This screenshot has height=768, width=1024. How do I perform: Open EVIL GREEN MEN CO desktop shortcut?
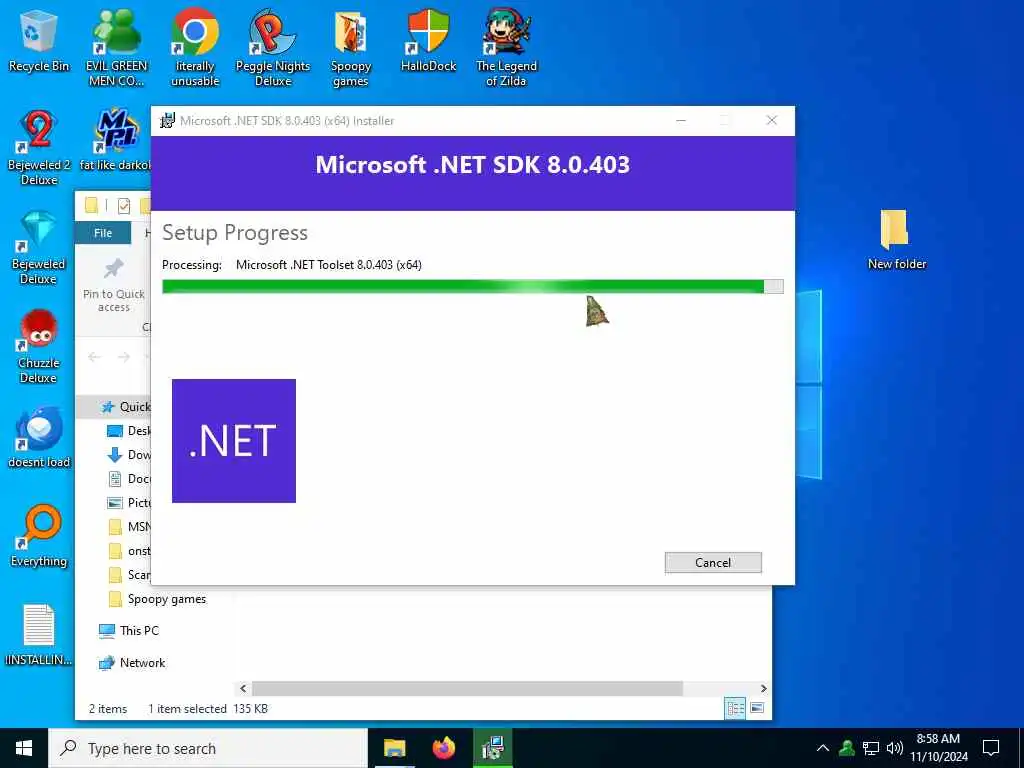(x=116, y=48)
